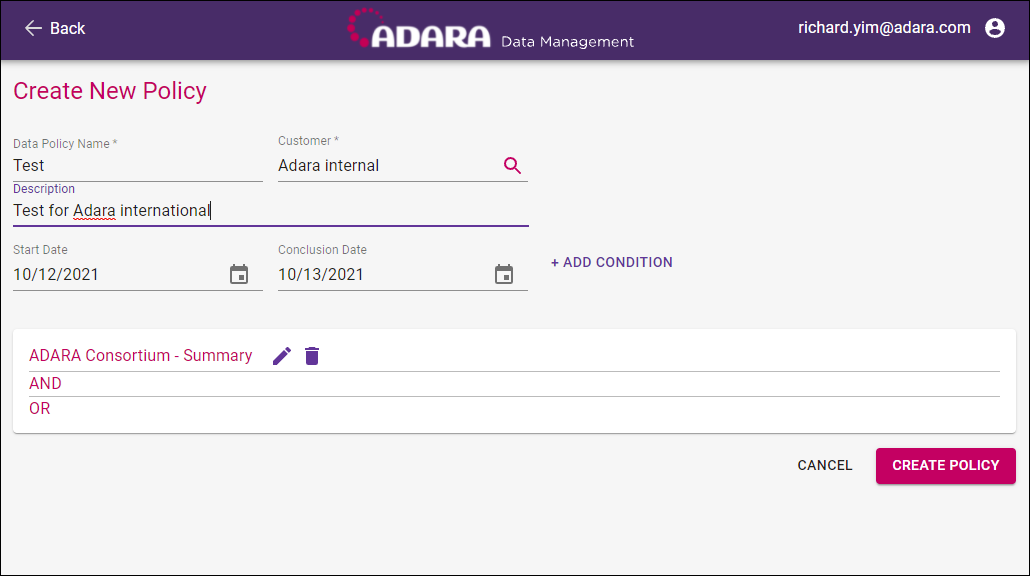Open the Conclusion Date calendar picker
The width and height of the screenshot is (1030, 576).
point(504,275)
